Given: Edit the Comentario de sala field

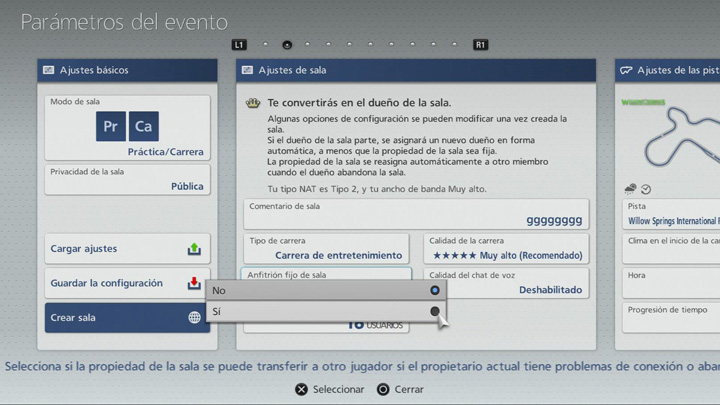Looking at the screenshot, I should 415,213.
